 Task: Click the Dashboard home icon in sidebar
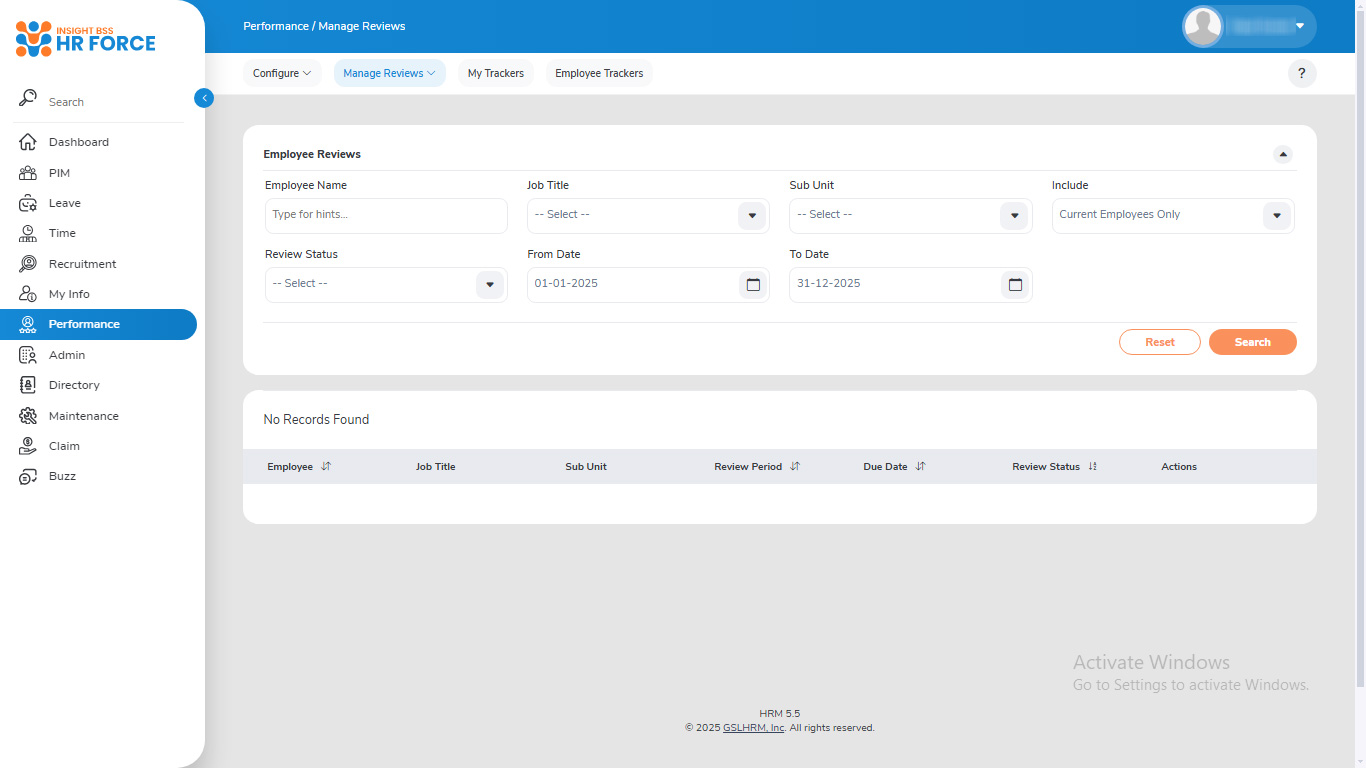pos(28,142)
